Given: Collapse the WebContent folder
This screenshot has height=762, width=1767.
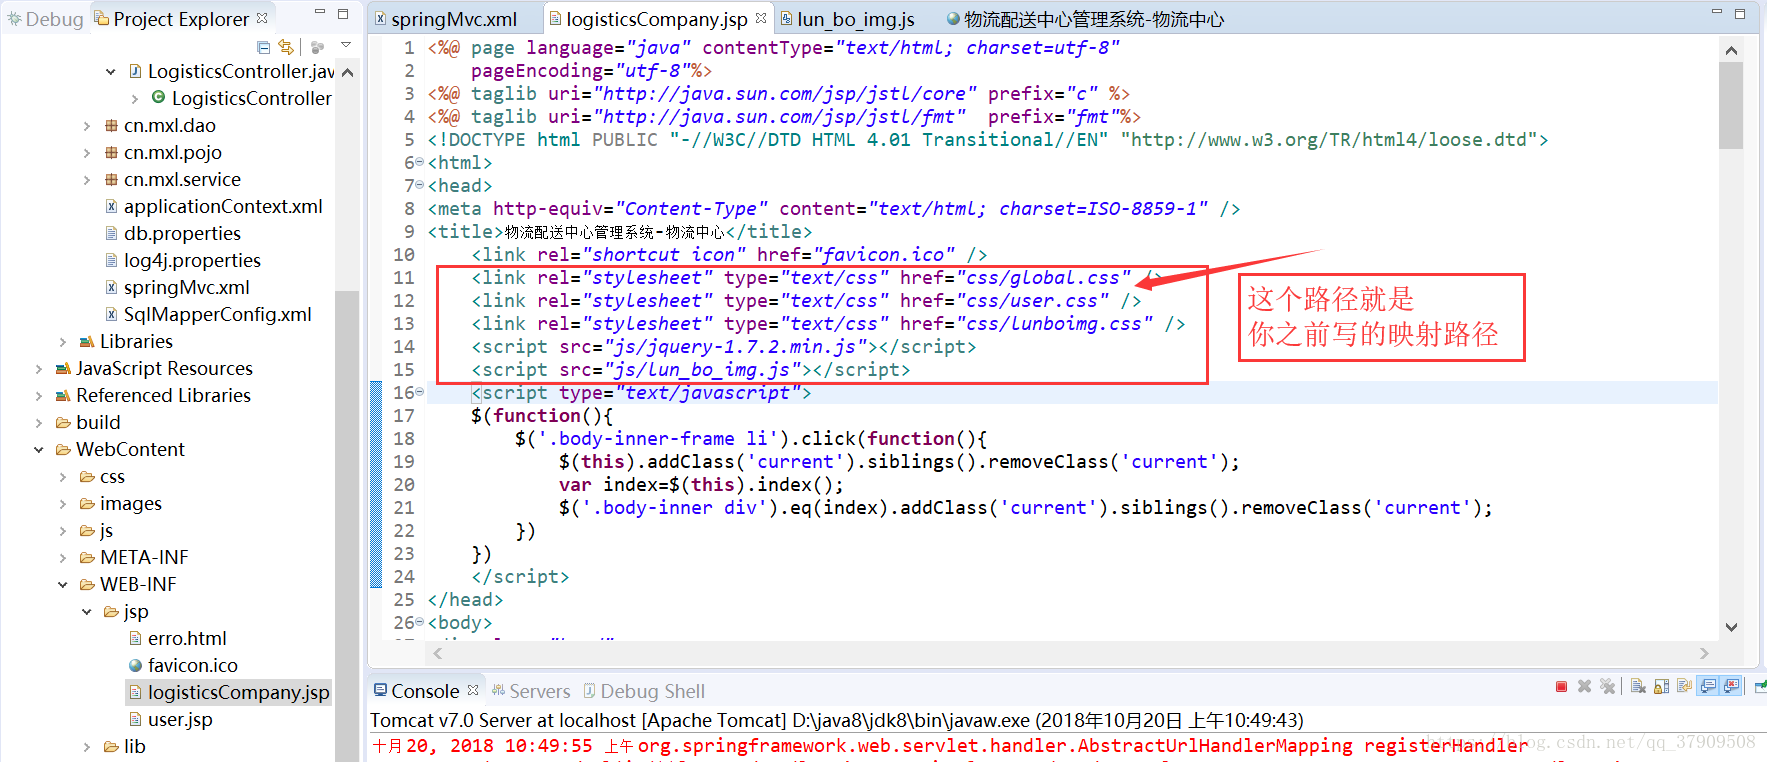Looking at the screenshot, I should point(39,449).
